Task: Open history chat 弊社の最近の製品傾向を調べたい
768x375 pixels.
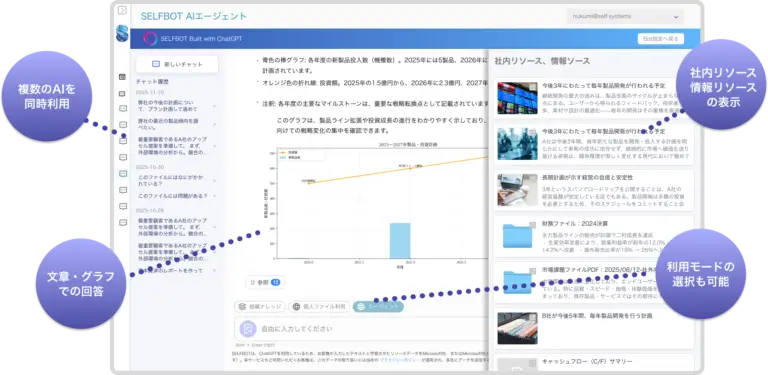Action: click(169, 124)
